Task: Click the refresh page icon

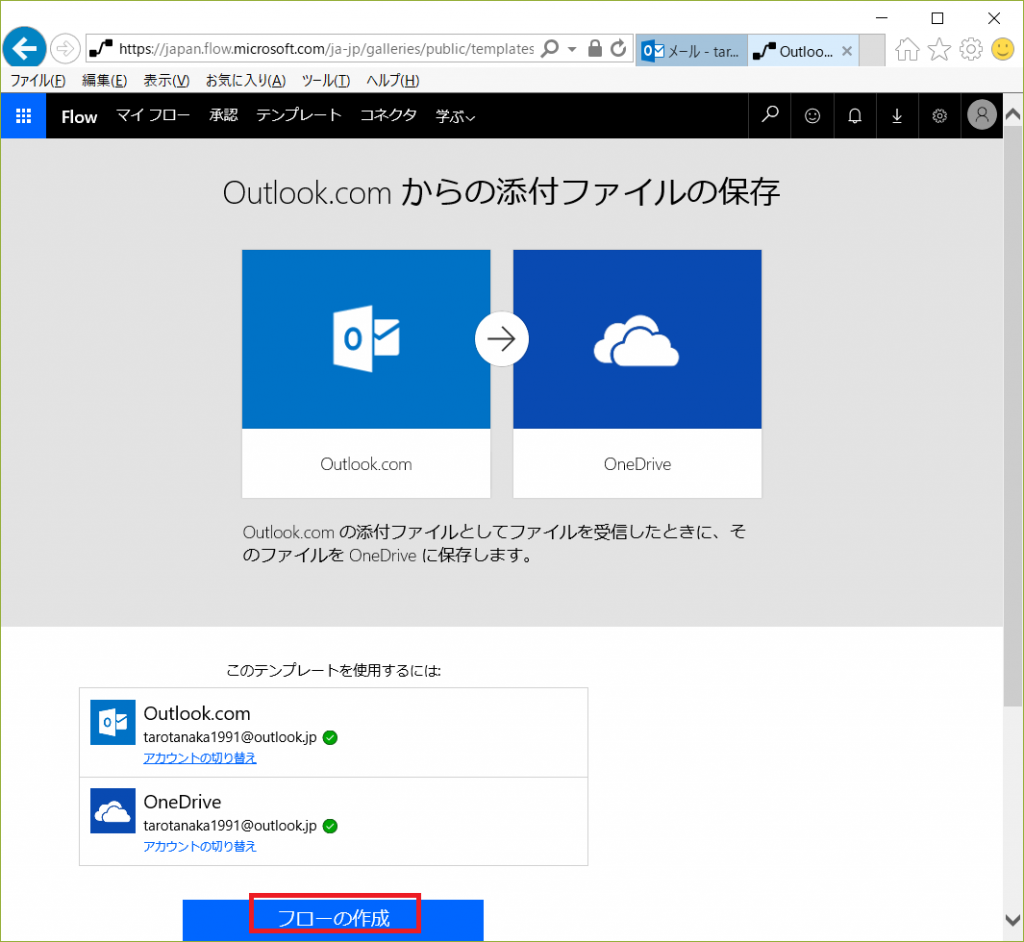Action: [x=618, y=48]
